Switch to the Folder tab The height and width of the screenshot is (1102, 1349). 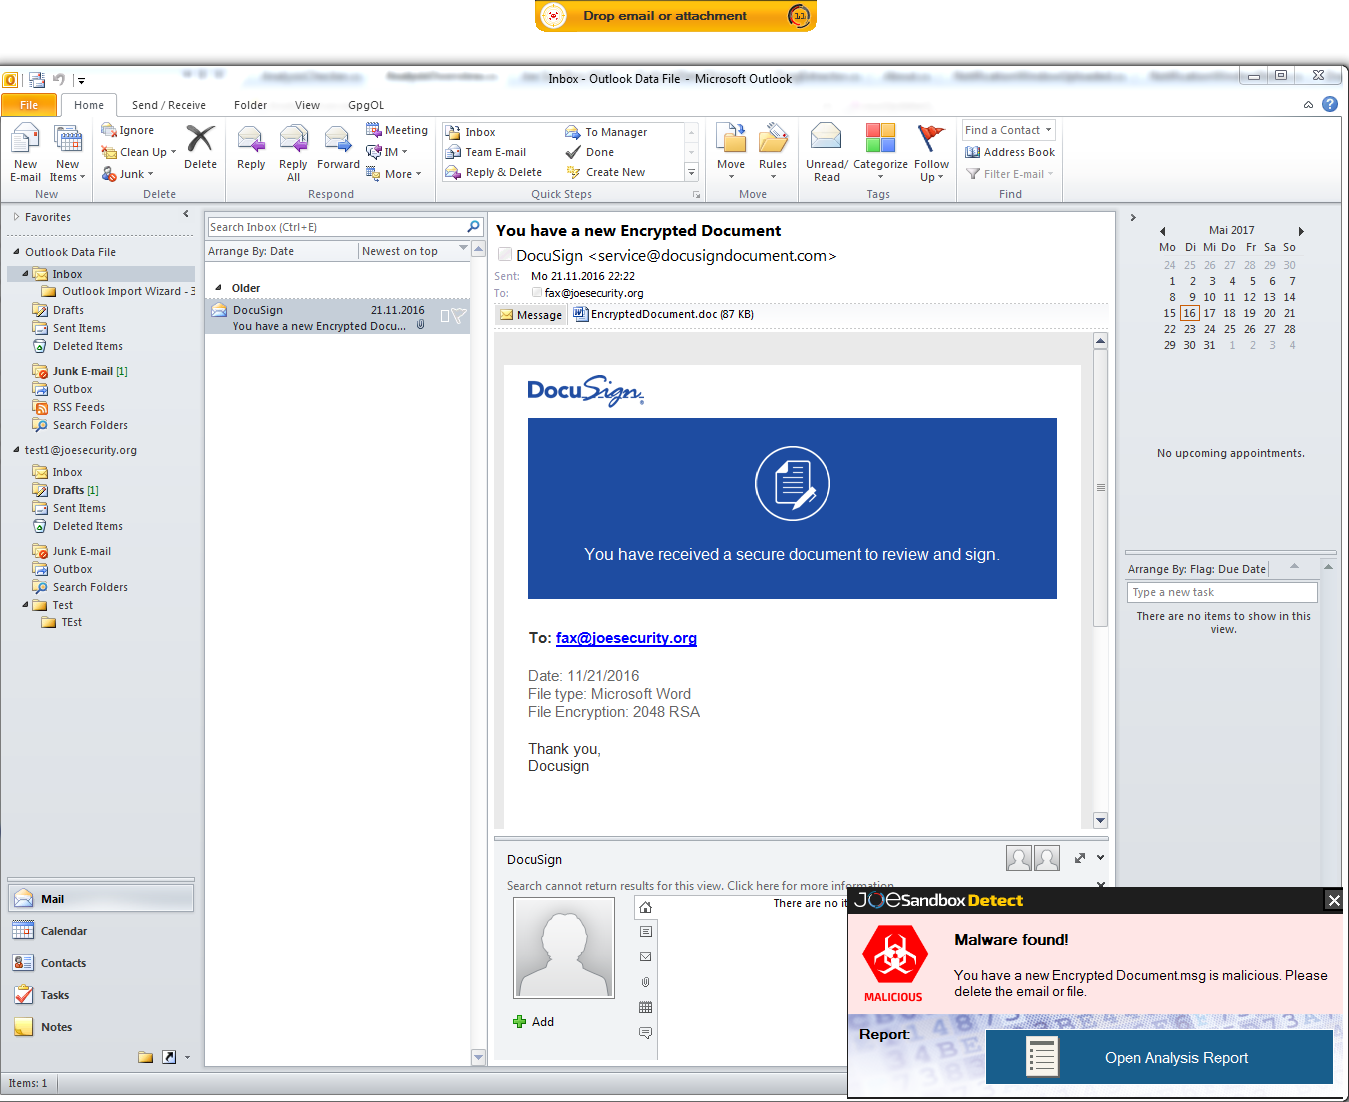pyautogui.click(x=250, y=105)
